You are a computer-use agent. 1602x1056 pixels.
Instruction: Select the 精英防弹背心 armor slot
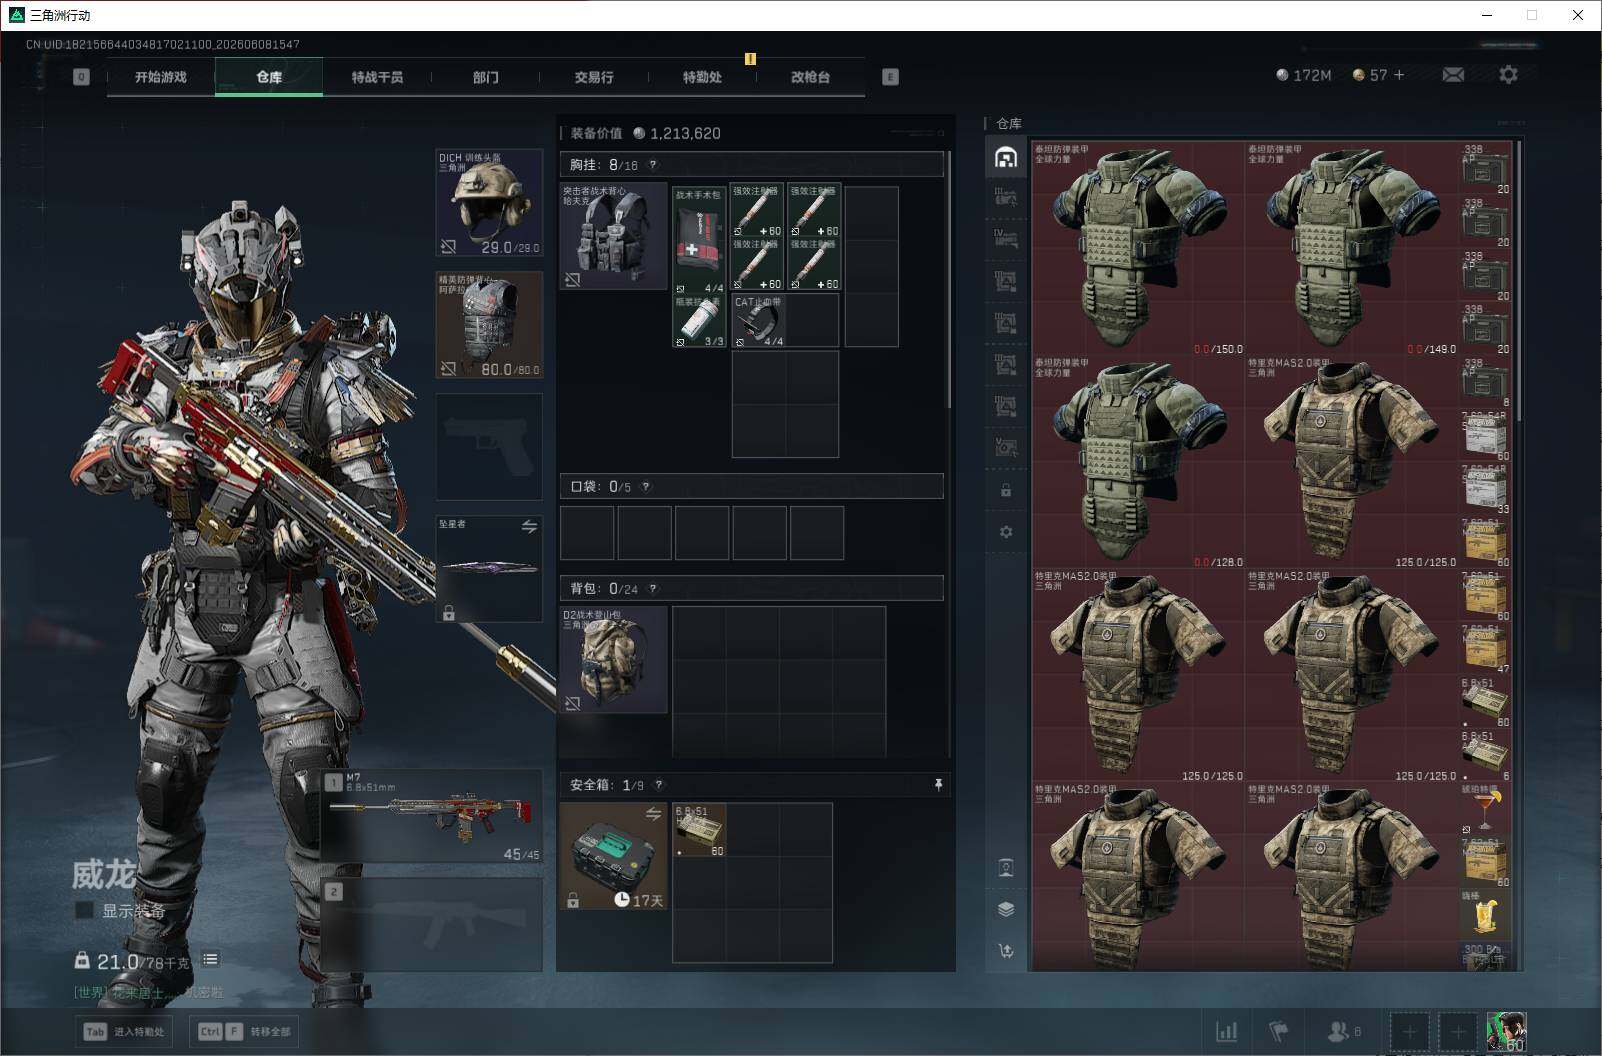coord(490,325)
